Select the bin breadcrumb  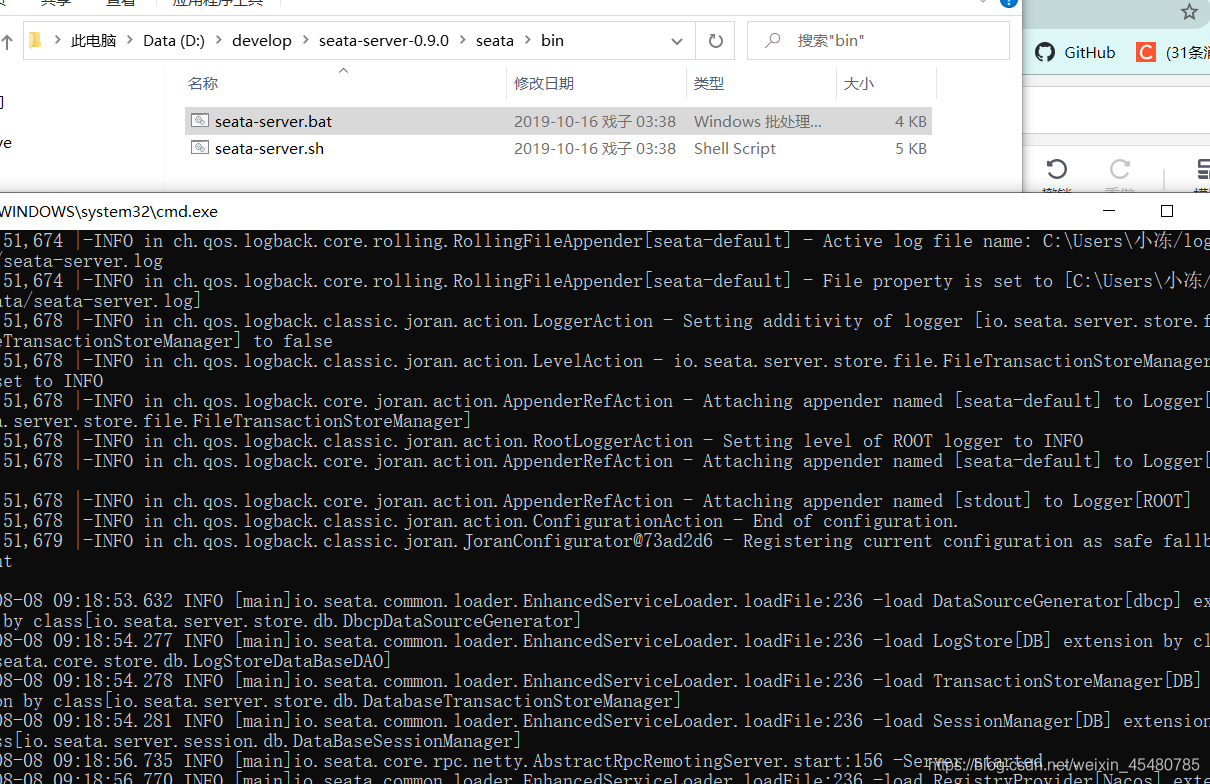553,41
